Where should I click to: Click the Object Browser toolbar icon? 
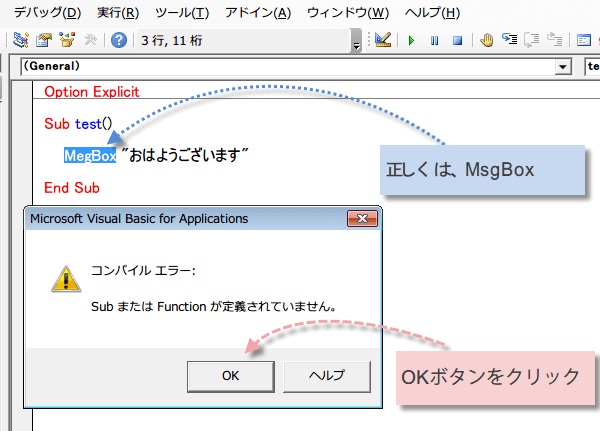pyautogui.click(x=67, y=40)
